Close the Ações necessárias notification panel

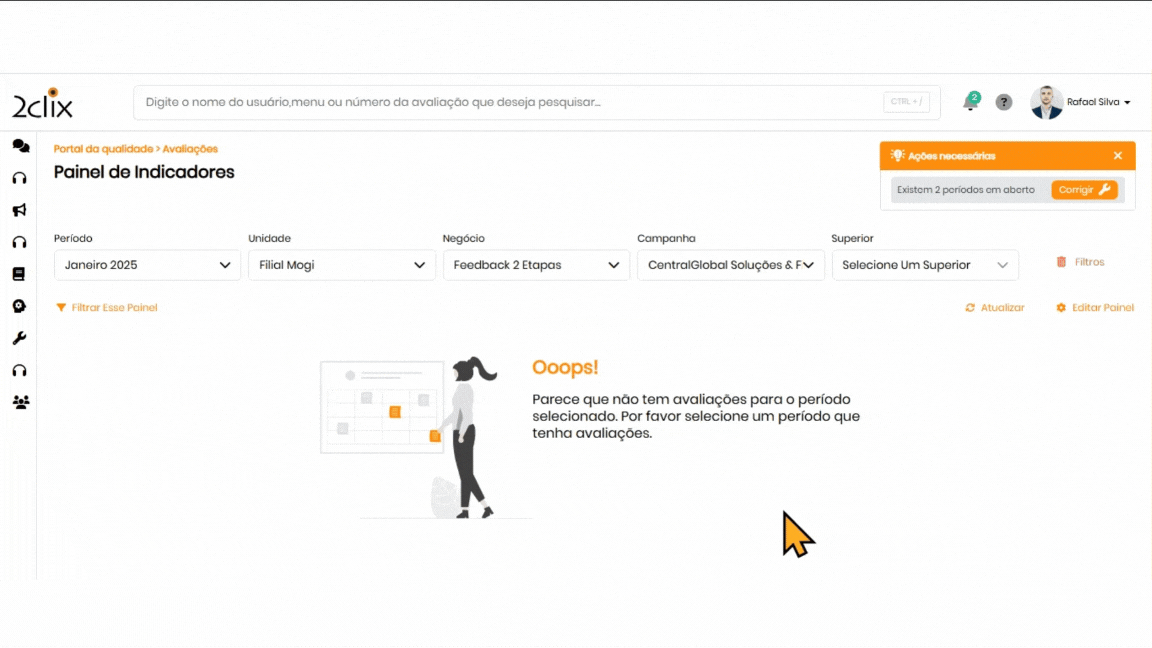[x=1118, y=156]
